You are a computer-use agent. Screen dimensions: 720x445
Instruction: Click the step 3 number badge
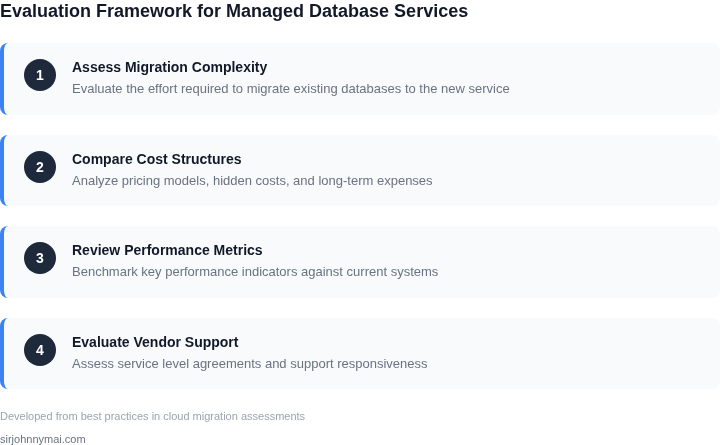pos(40,258)
